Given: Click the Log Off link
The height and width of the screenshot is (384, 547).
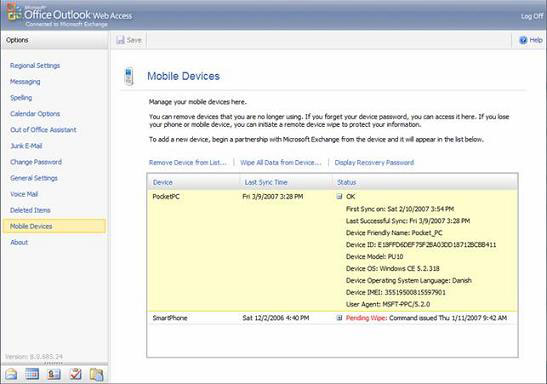Looking at the screenshot, I should click(x=532, y=16).
